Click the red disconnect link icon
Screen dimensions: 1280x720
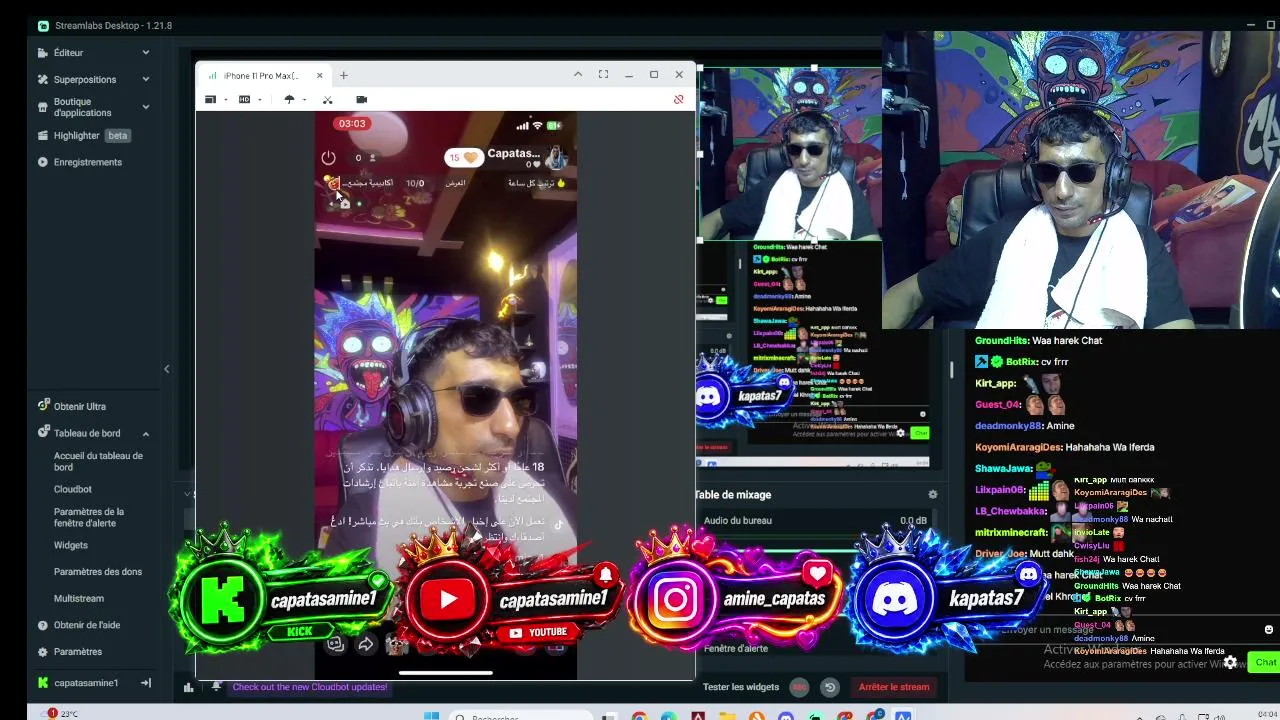coord(679,99)
